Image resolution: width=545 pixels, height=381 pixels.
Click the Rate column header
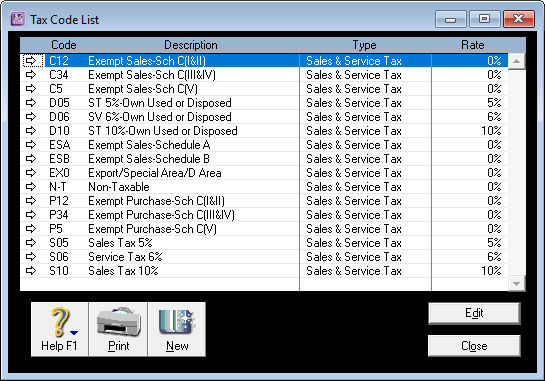click(473, 45)
